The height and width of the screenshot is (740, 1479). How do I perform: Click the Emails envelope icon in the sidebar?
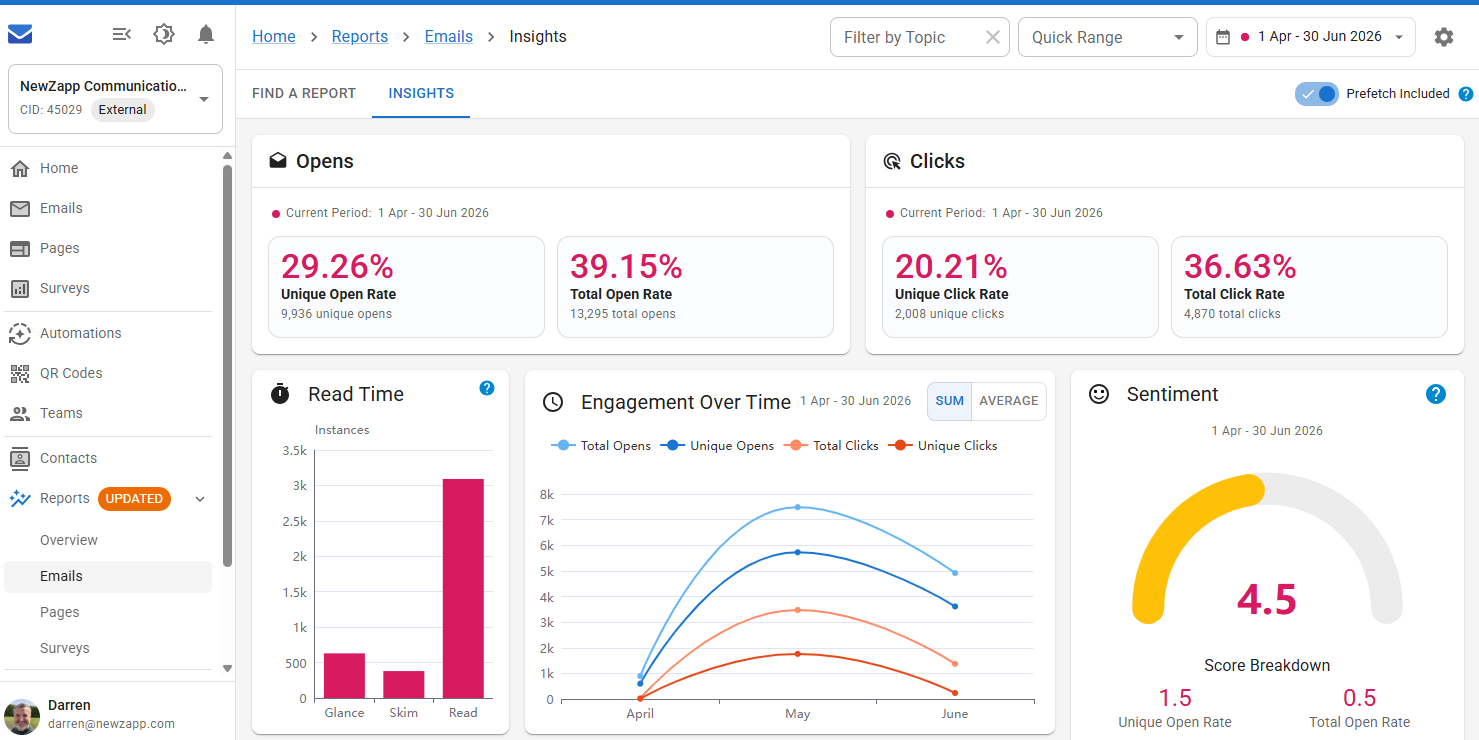click(20, 209)
